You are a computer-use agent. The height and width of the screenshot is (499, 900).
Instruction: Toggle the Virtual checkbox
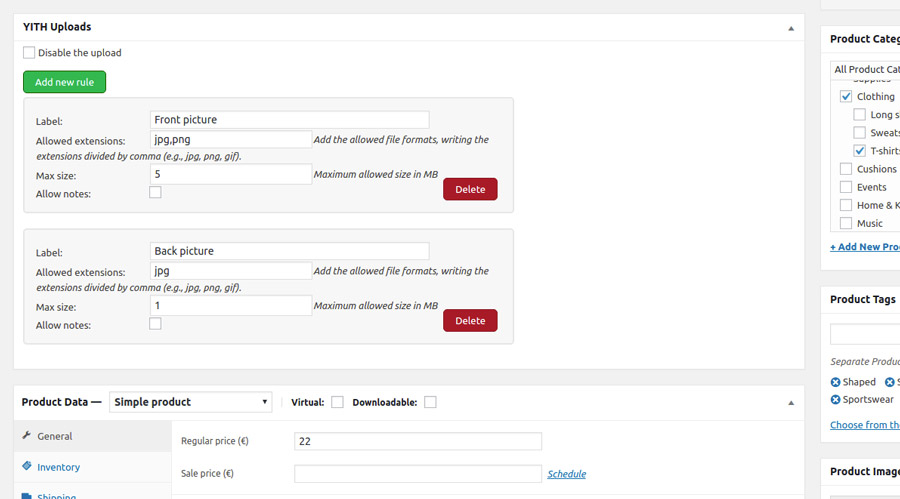(x=337, y=402)
